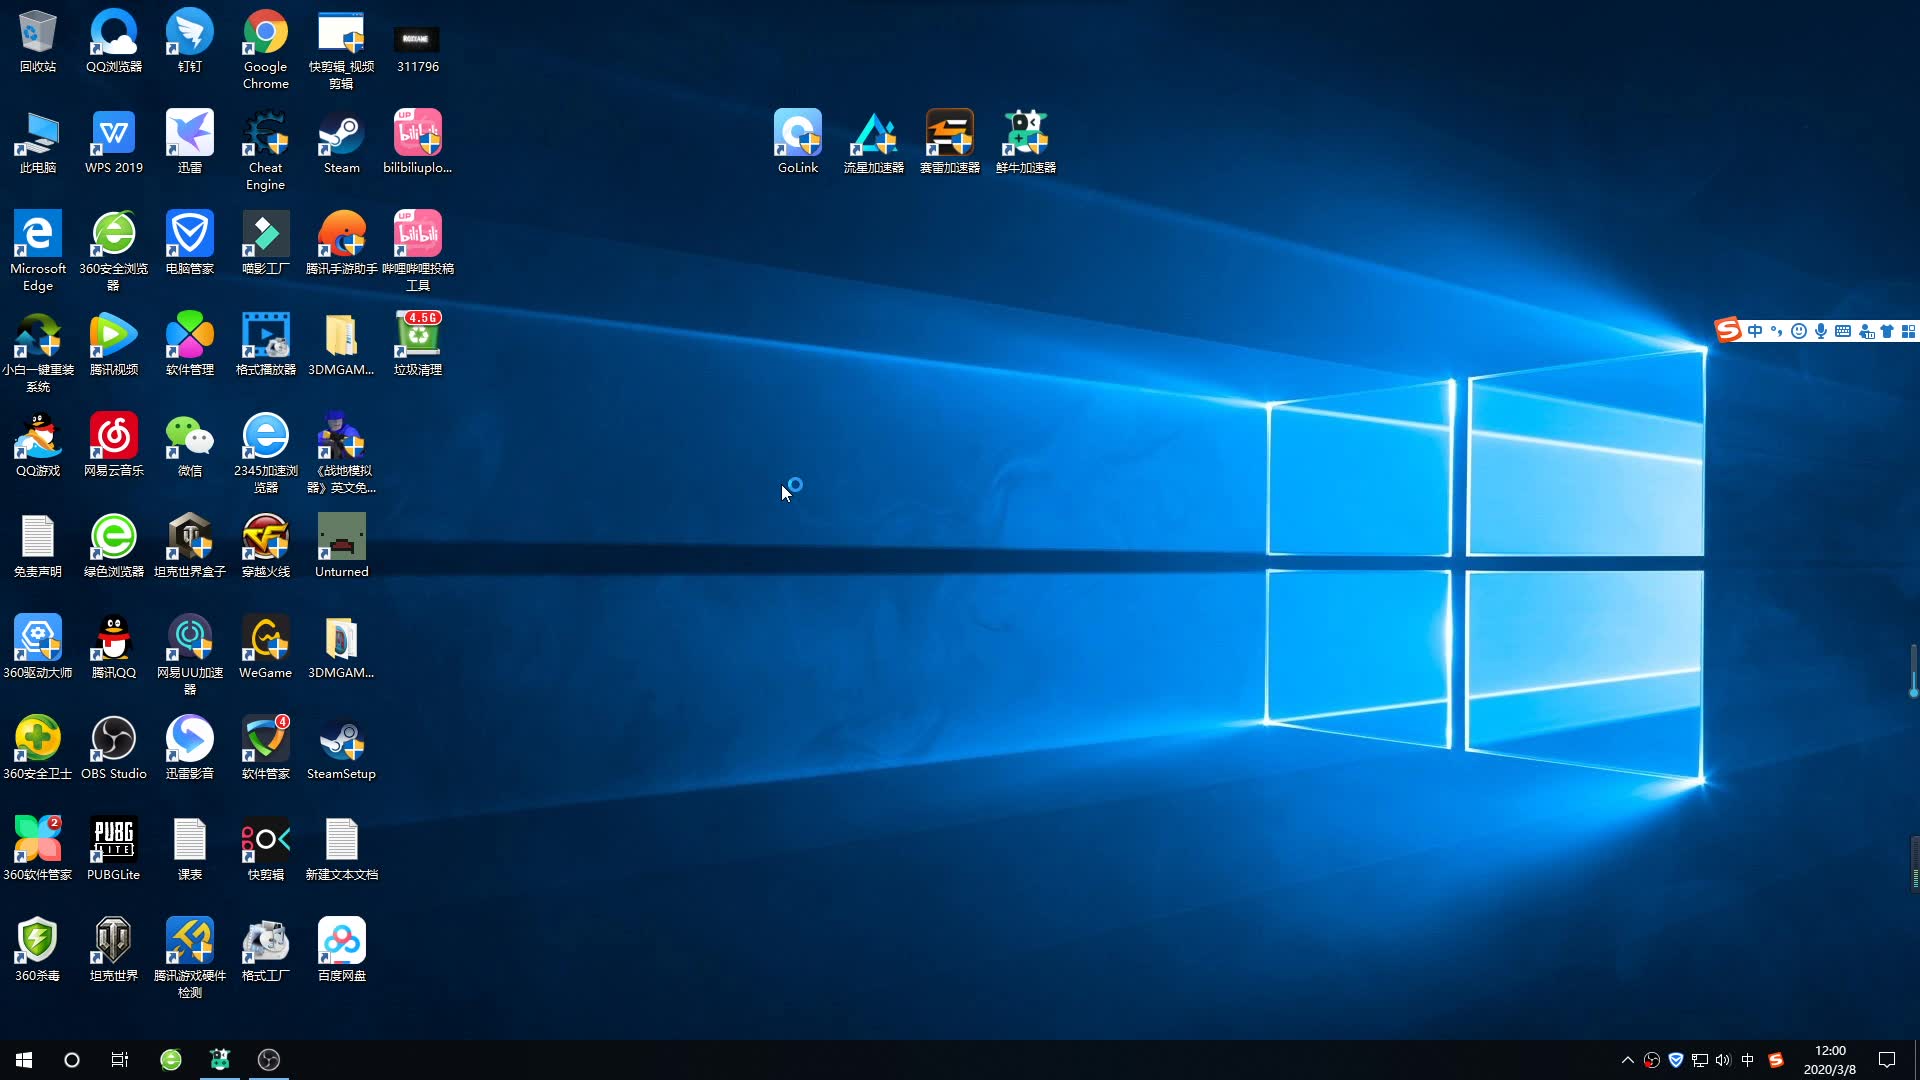
Task: Open Cheat Engine shortcut
Action: [x=266, y=151]
